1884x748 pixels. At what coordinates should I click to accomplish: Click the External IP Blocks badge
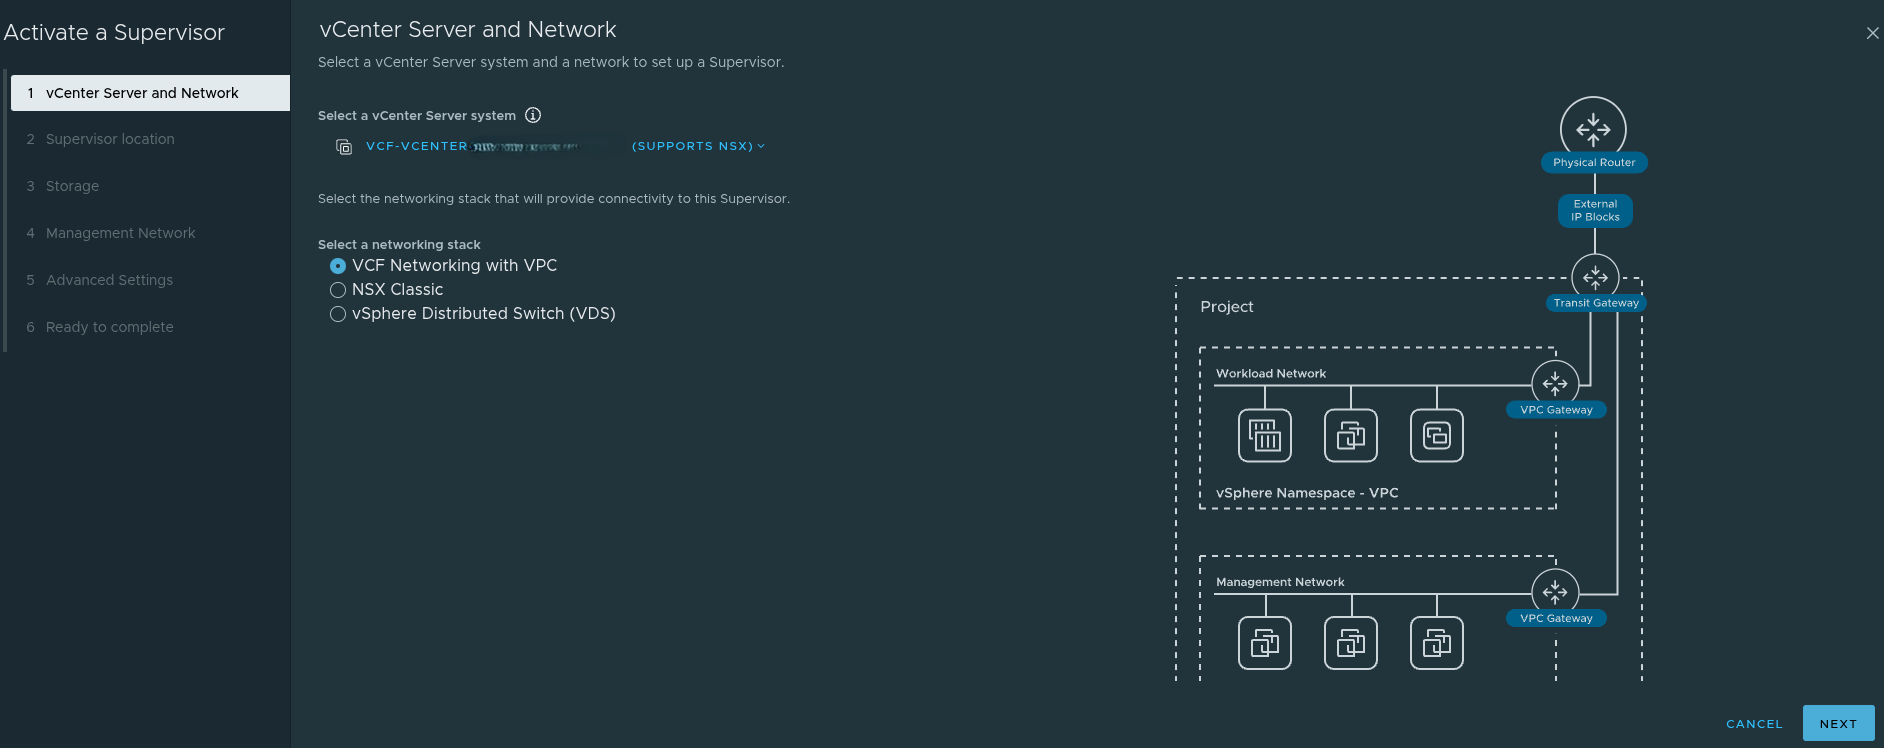(x=1595, y=211)
